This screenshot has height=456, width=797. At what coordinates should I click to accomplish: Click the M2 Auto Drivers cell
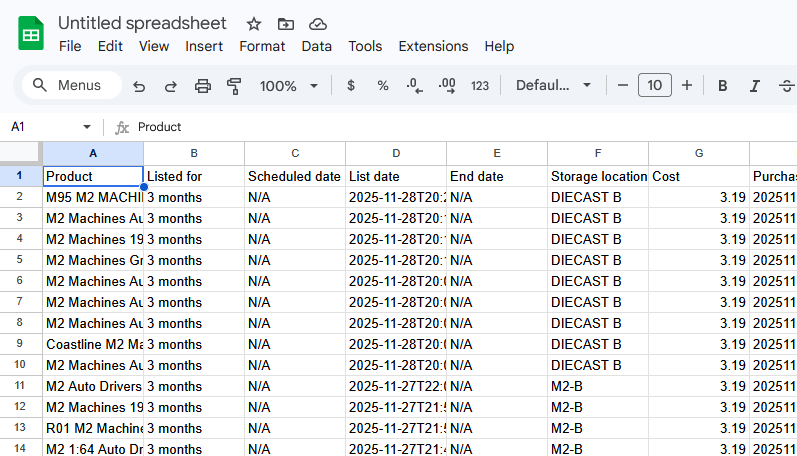(x=93, y=386)
